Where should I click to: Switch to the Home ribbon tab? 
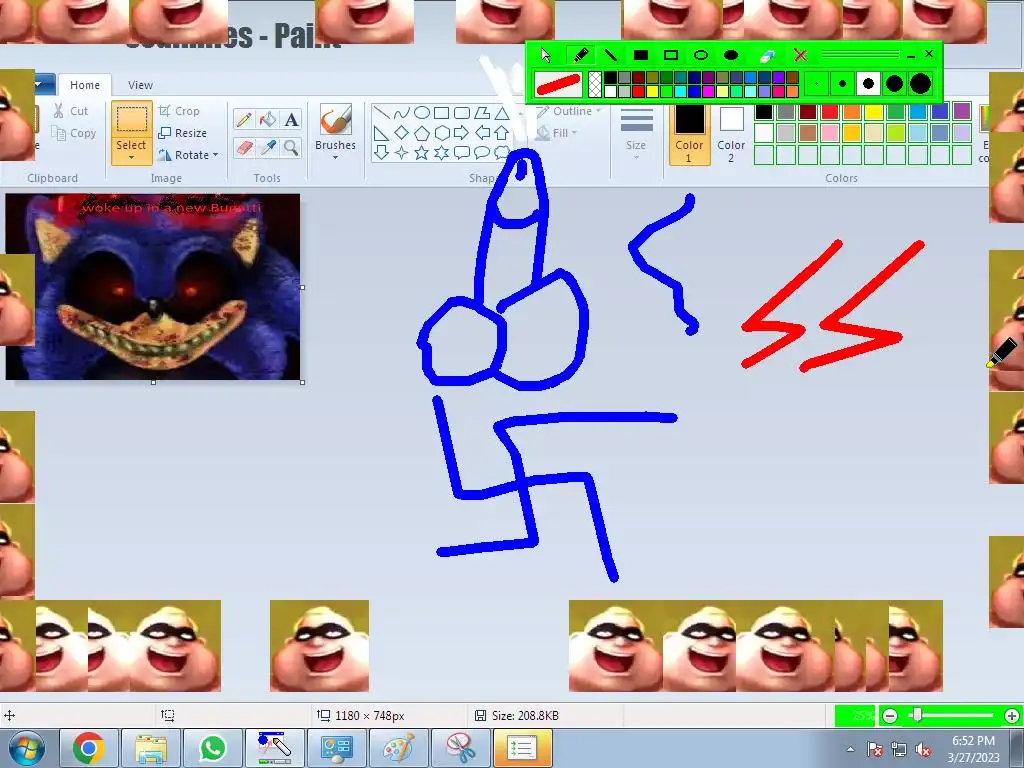(x=85, y=85)
